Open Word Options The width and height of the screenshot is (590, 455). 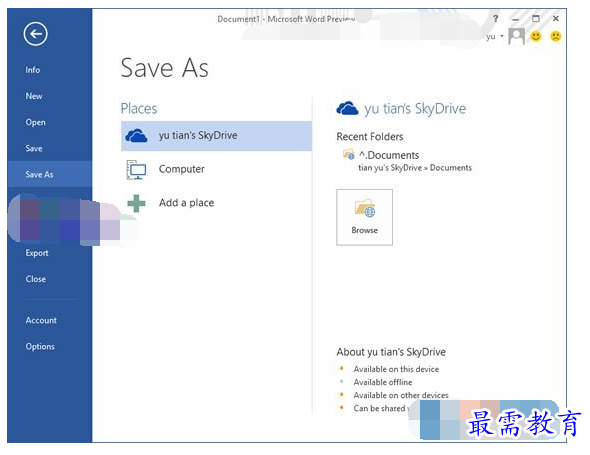(40, 346)
